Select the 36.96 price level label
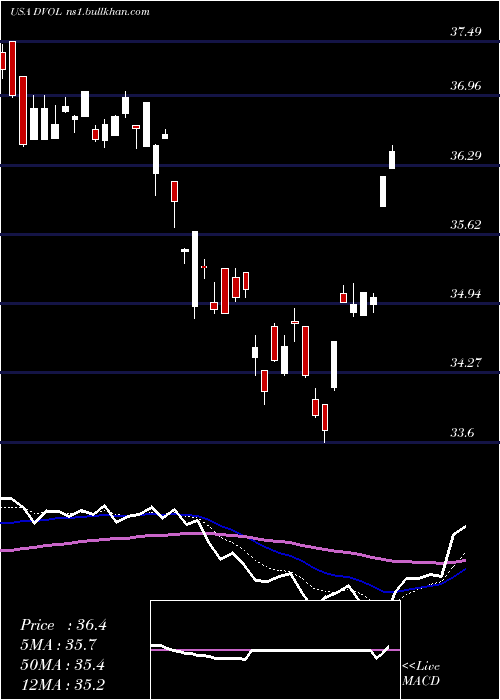Screen dimensions: 500x700 point(466,85)
